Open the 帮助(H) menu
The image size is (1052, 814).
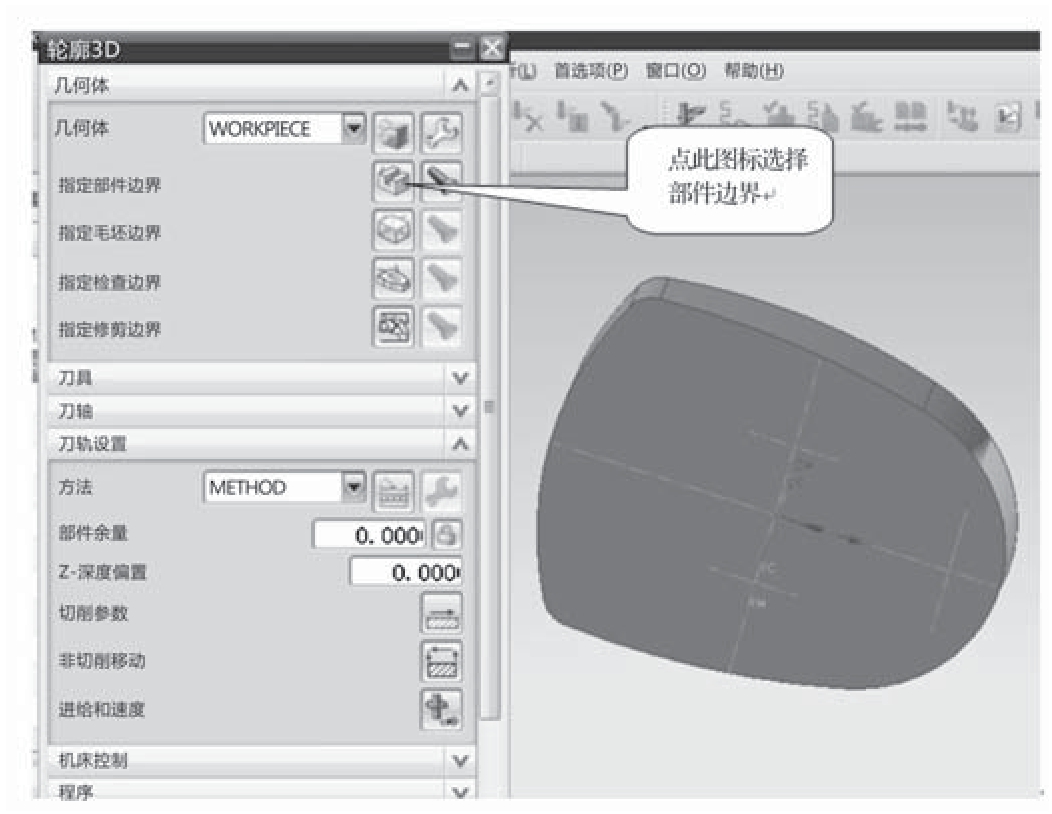pos(753,70)
